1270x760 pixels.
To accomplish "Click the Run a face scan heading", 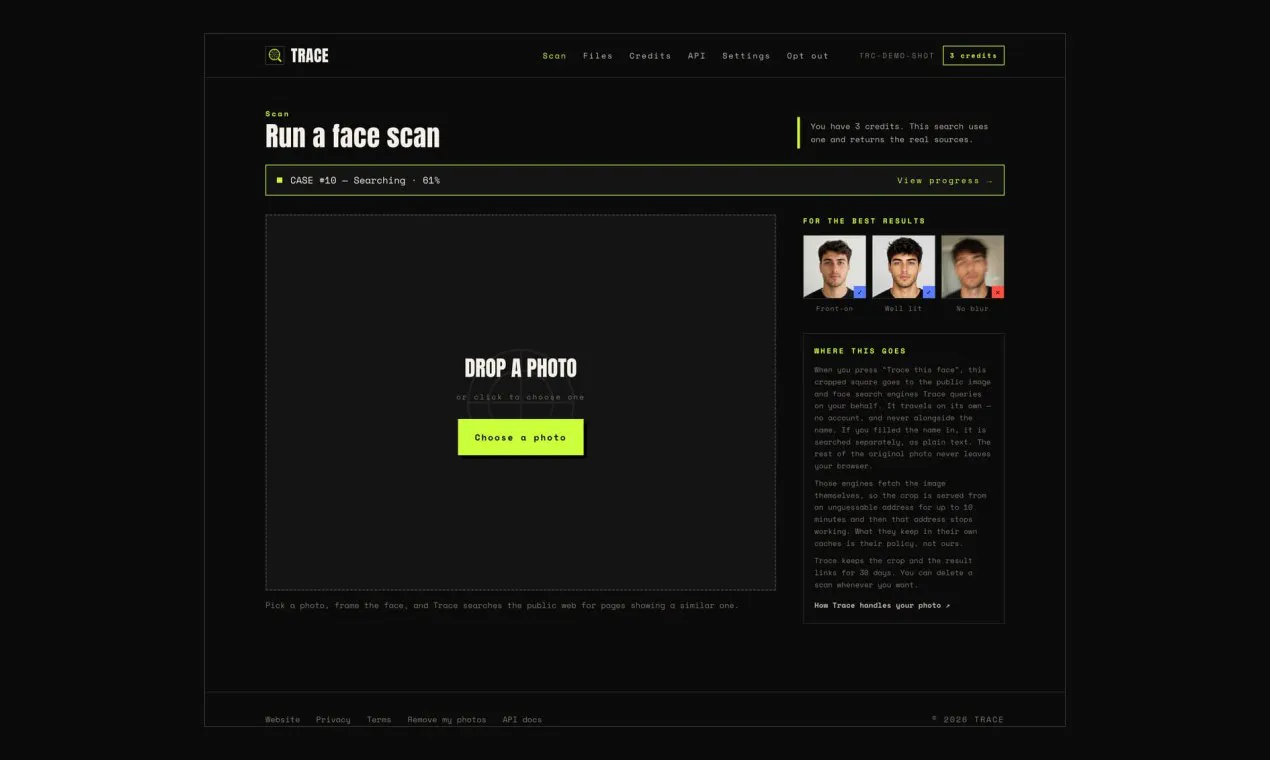I will tap(352, 137).
